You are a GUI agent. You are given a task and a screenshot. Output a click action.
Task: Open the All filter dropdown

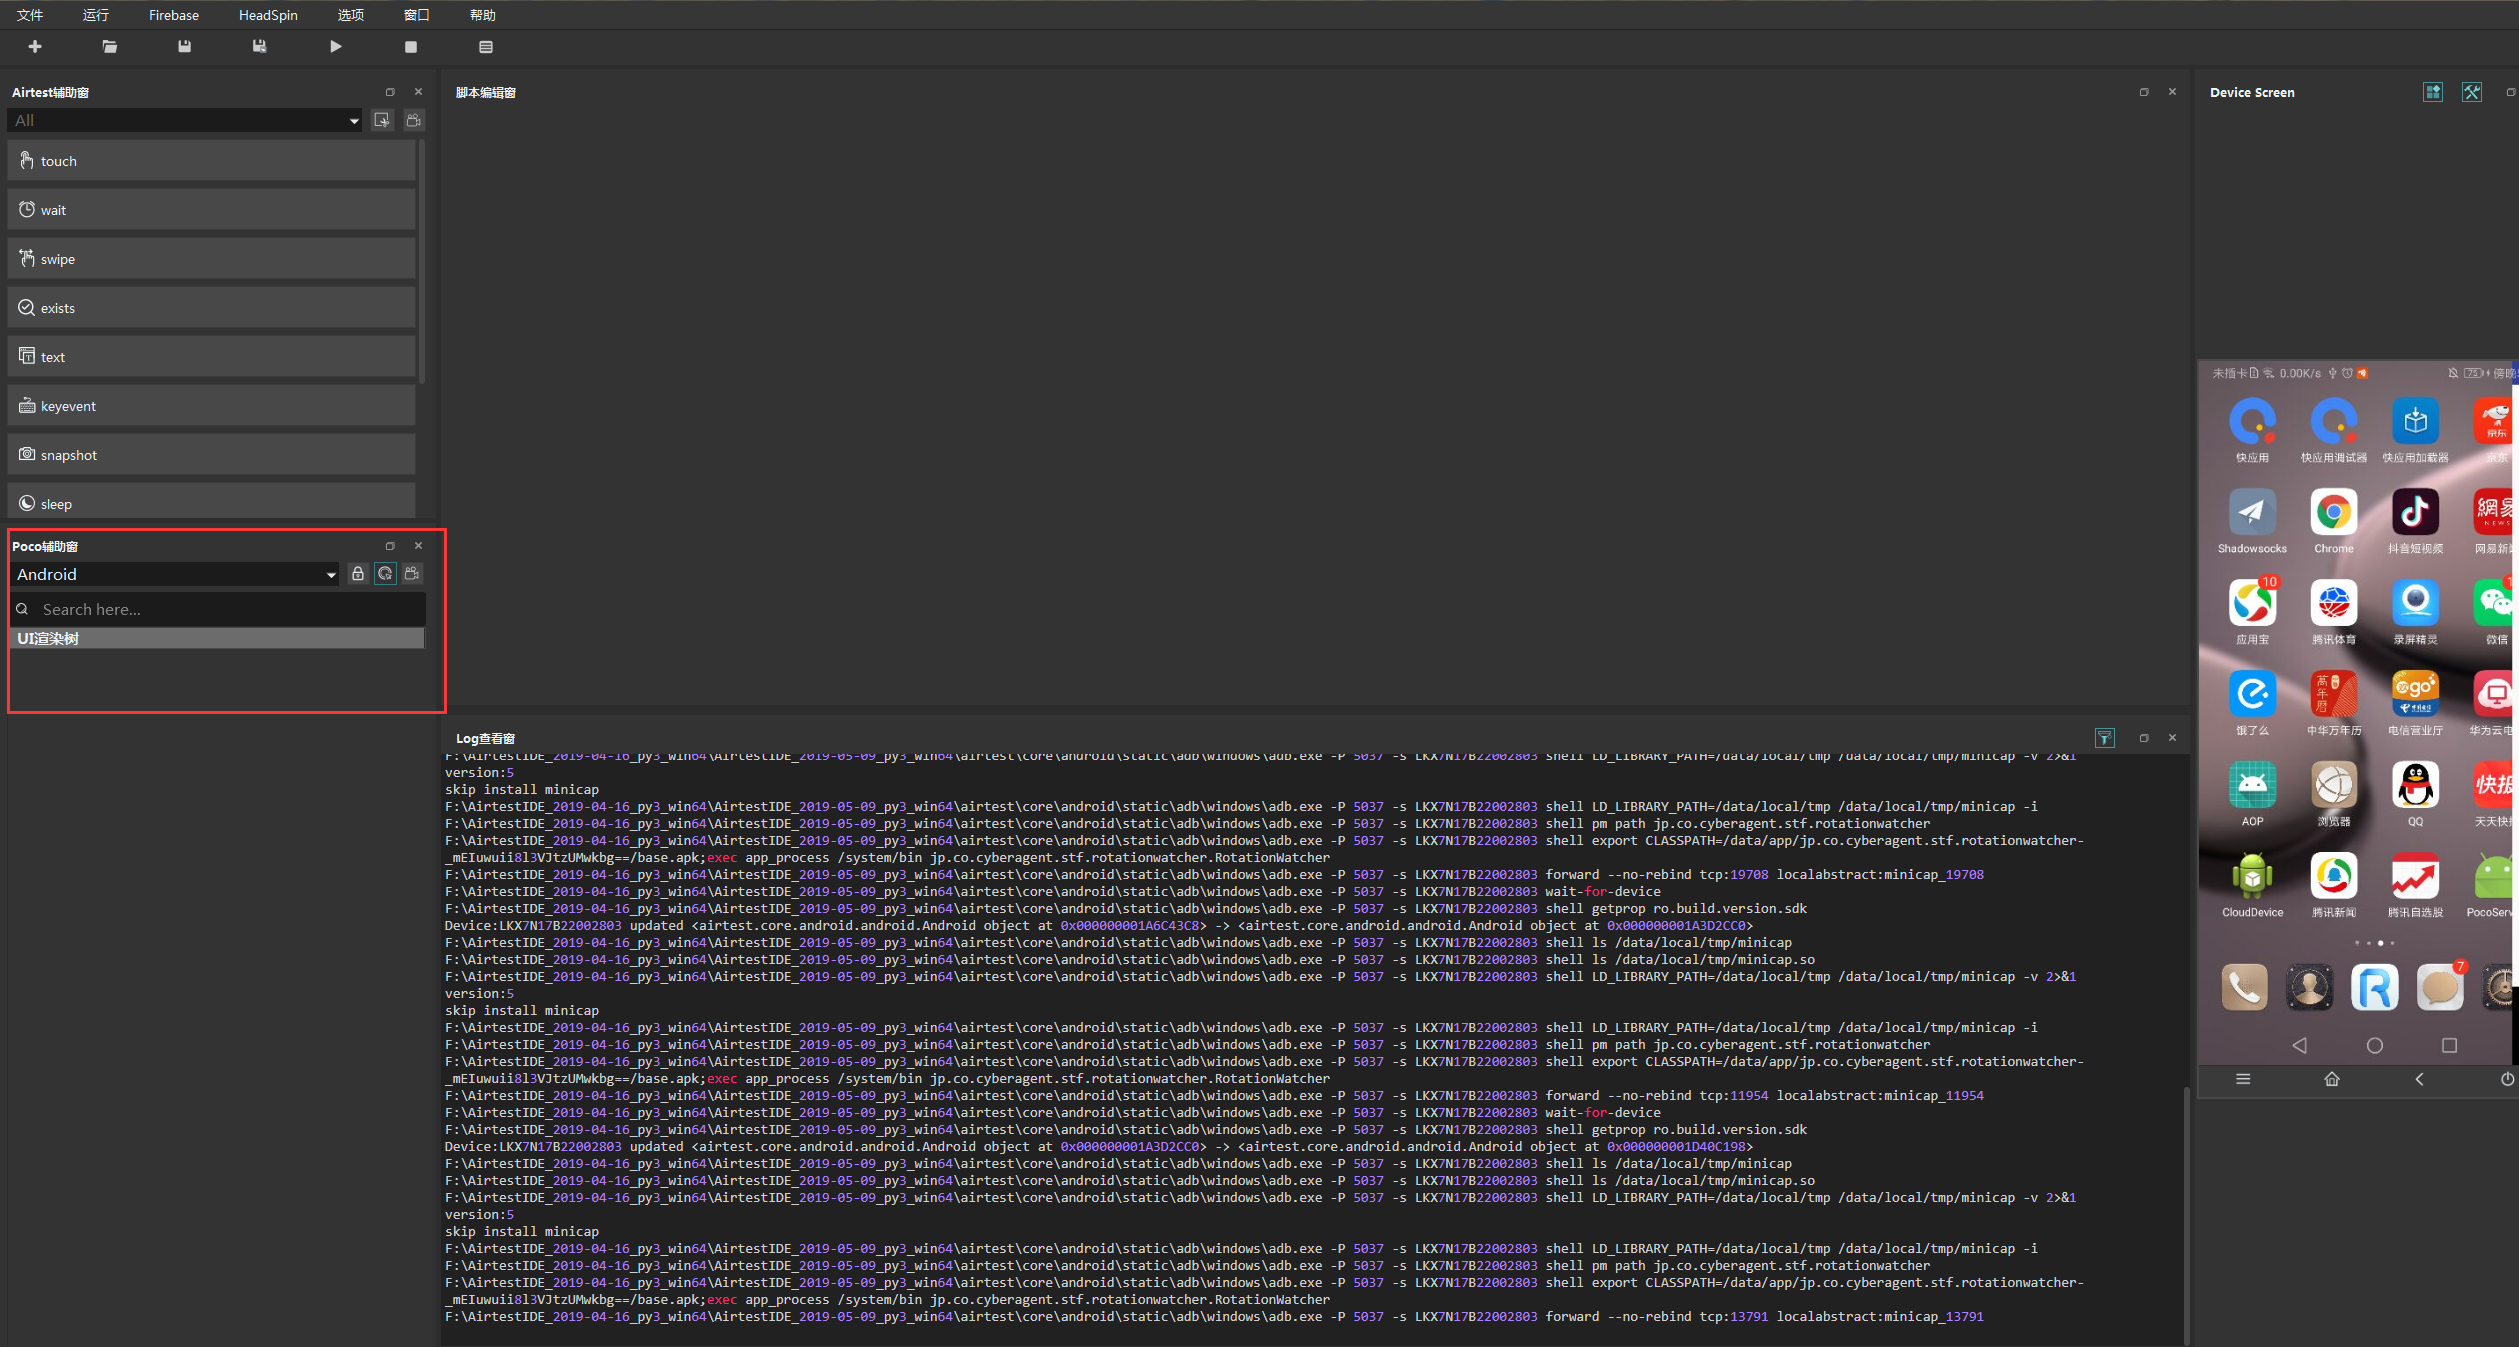184,121
